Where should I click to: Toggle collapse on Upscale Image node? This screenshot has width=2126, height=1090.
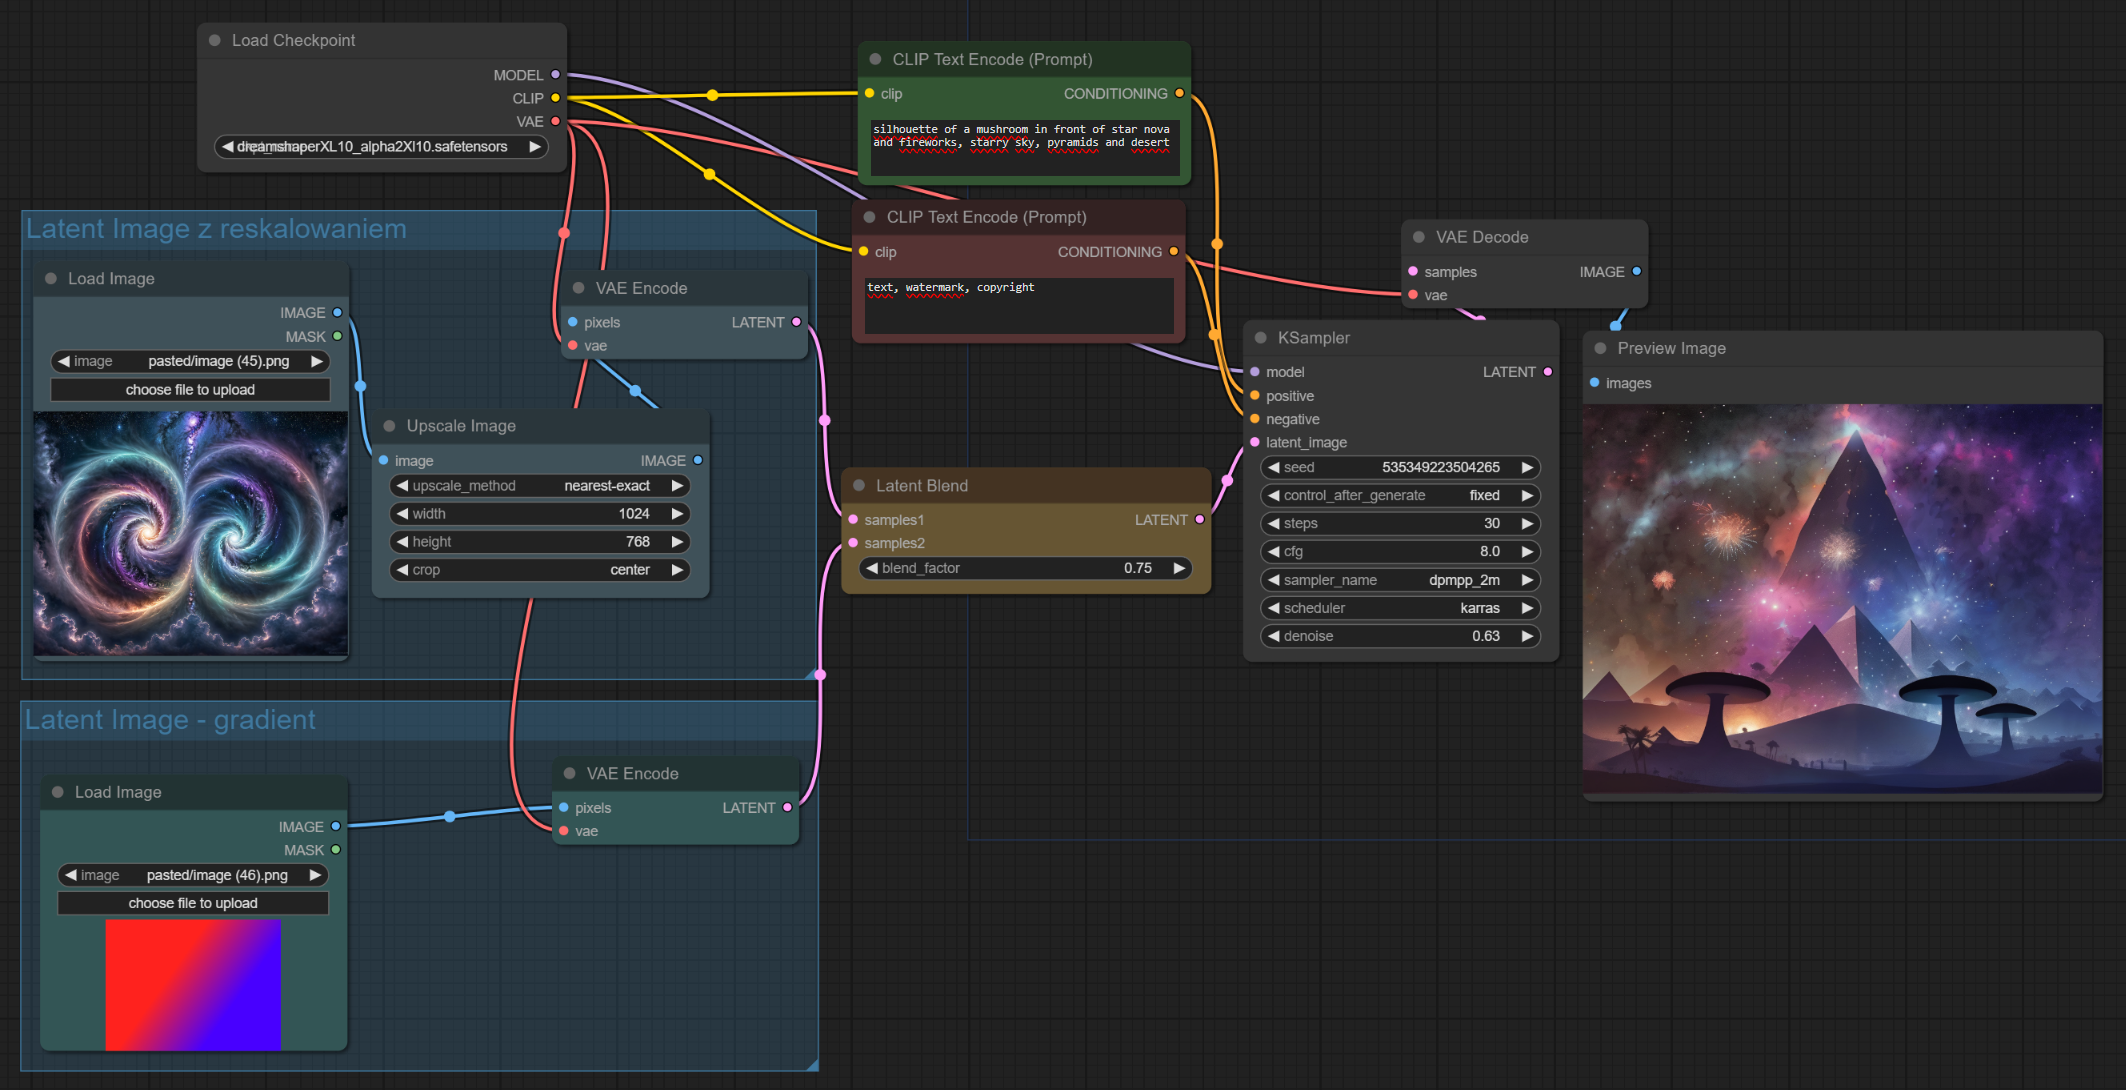(x=389, y=426)
